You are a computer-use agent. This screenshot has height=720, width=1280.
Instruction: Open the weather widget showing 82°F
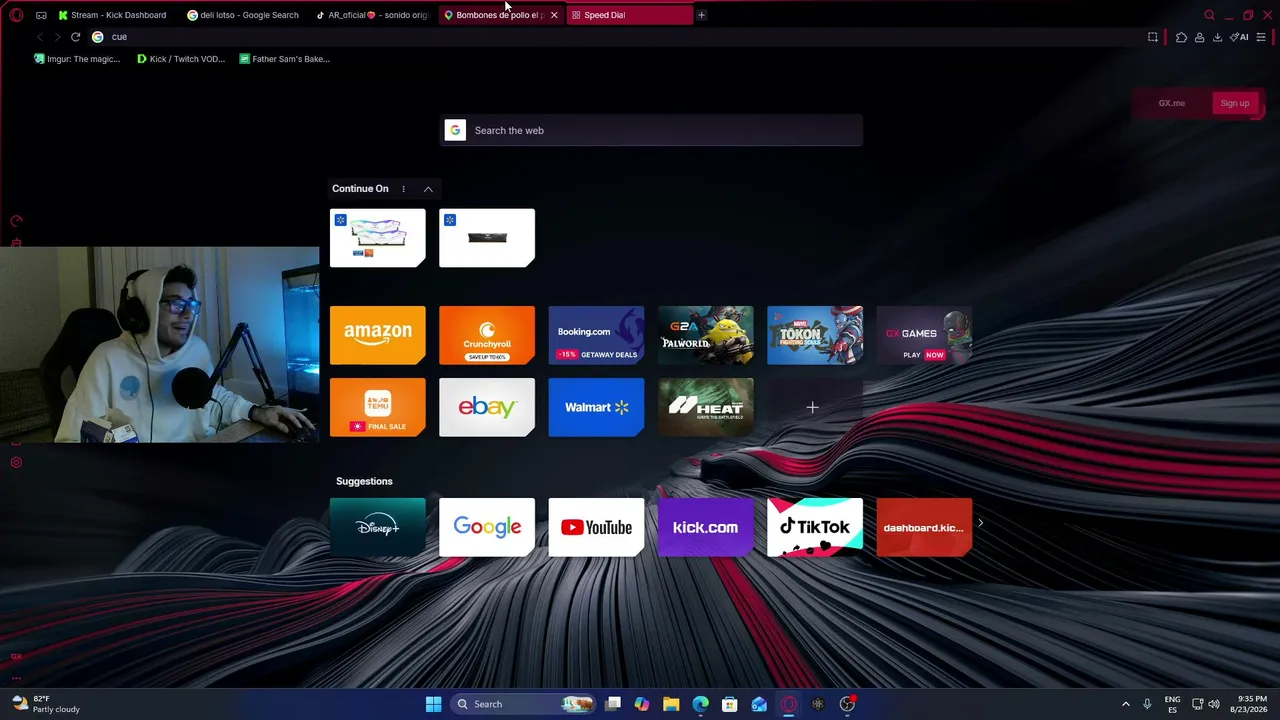click(46, 704)
